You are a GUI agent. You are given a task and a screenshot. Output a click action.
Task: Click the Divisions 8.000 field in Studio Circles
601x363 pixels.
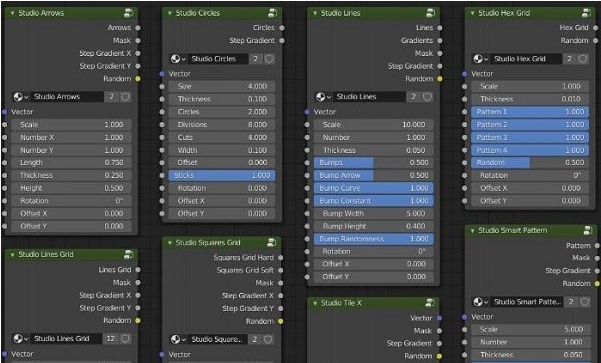222,125
